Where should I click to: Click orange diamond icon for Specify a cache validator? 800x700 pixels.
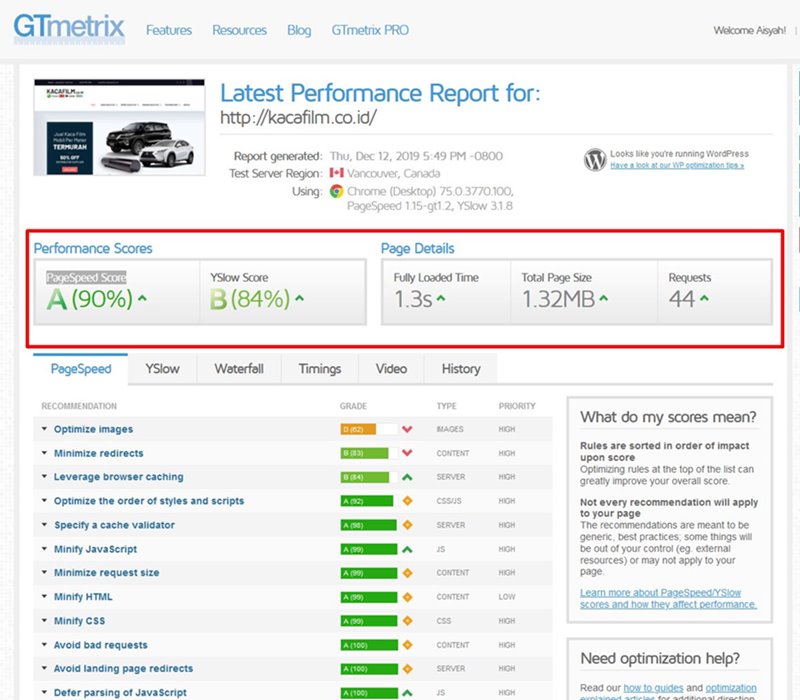pyautogui.click(x=408, y=525)
